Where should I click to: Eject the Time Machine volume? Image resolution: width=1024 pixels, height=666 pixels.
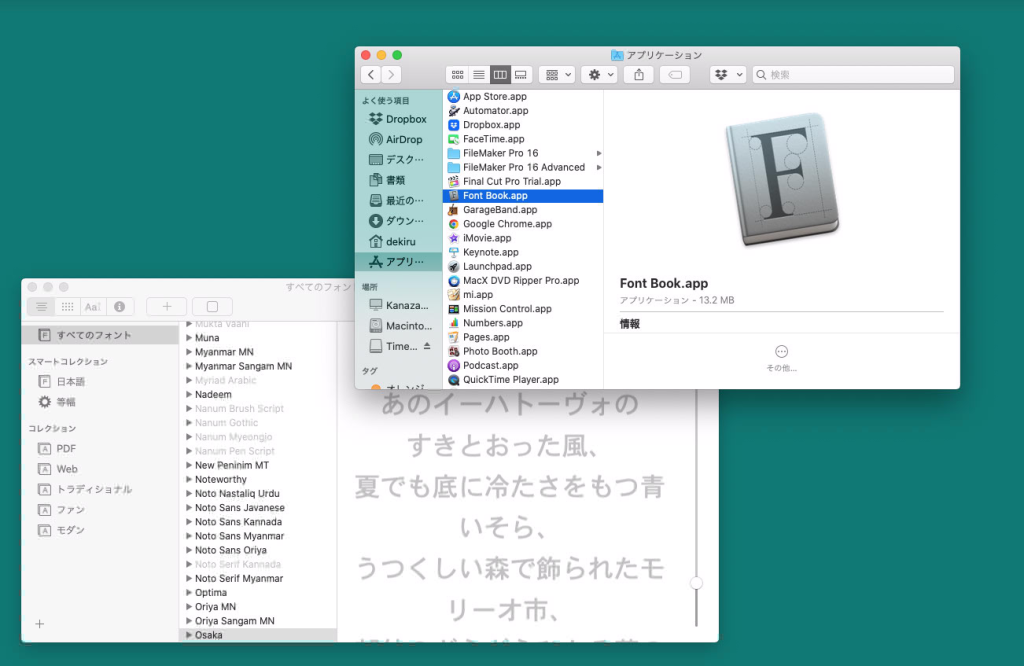(x=427, y=346)
